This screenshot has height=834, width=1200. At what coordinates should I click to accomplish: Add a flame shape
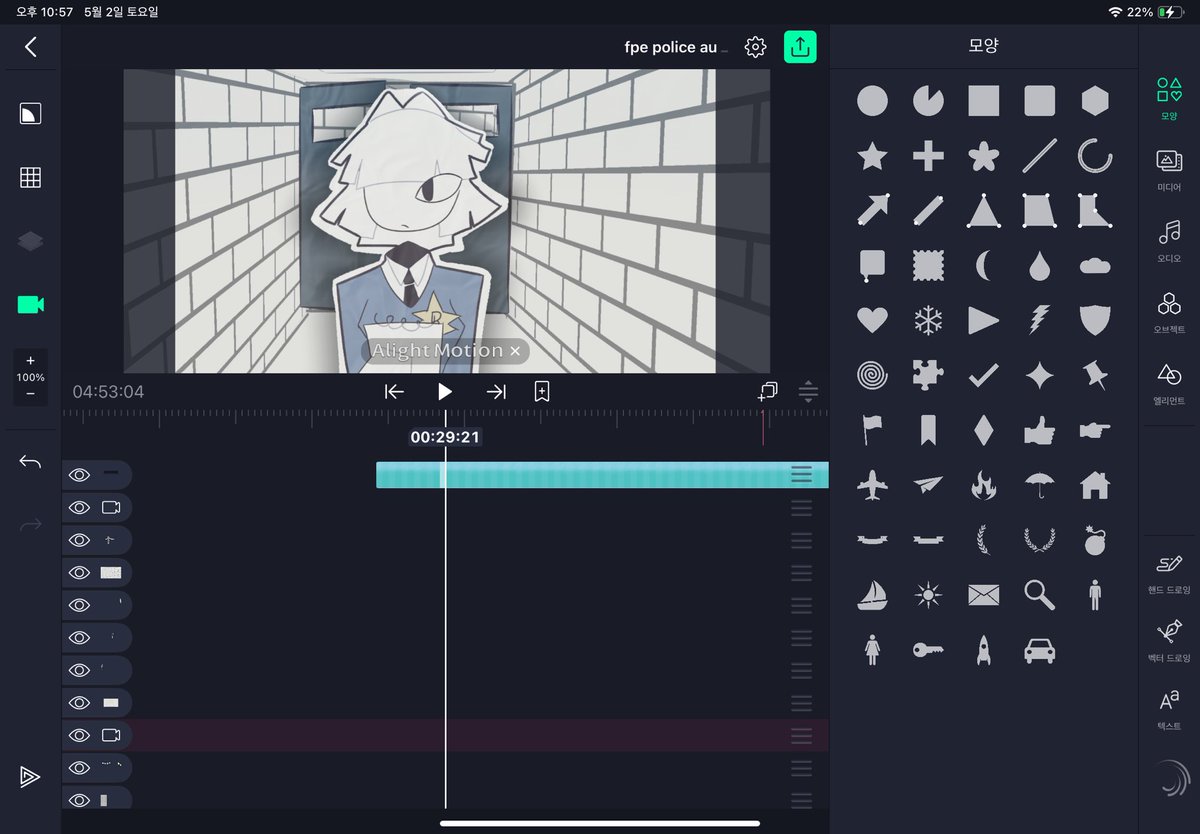[984, 485]
